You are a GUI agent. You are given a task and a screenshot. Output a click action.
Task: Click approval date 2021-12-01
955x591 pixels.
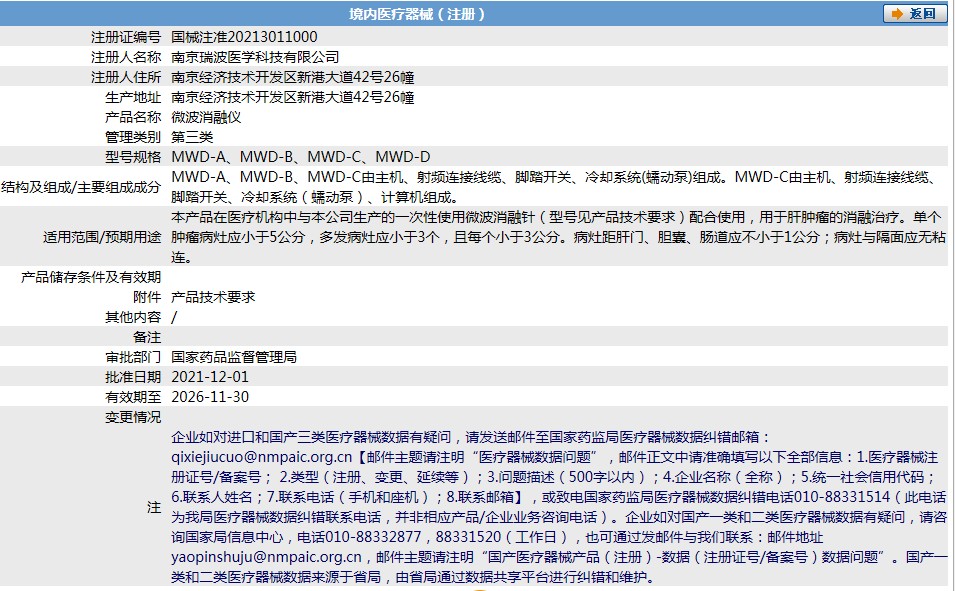point(210,377)
